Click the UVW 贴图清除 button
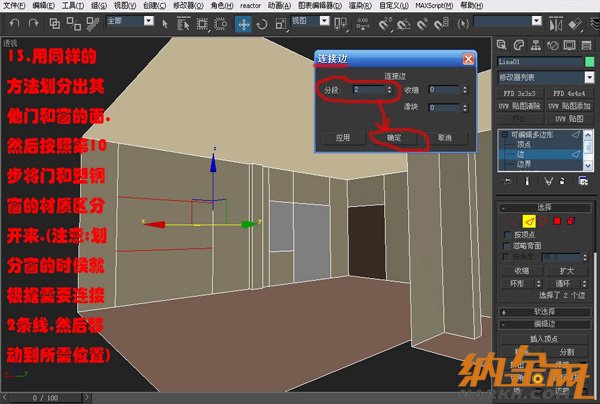Screen dimensions: 600x404 click(519, 106)
